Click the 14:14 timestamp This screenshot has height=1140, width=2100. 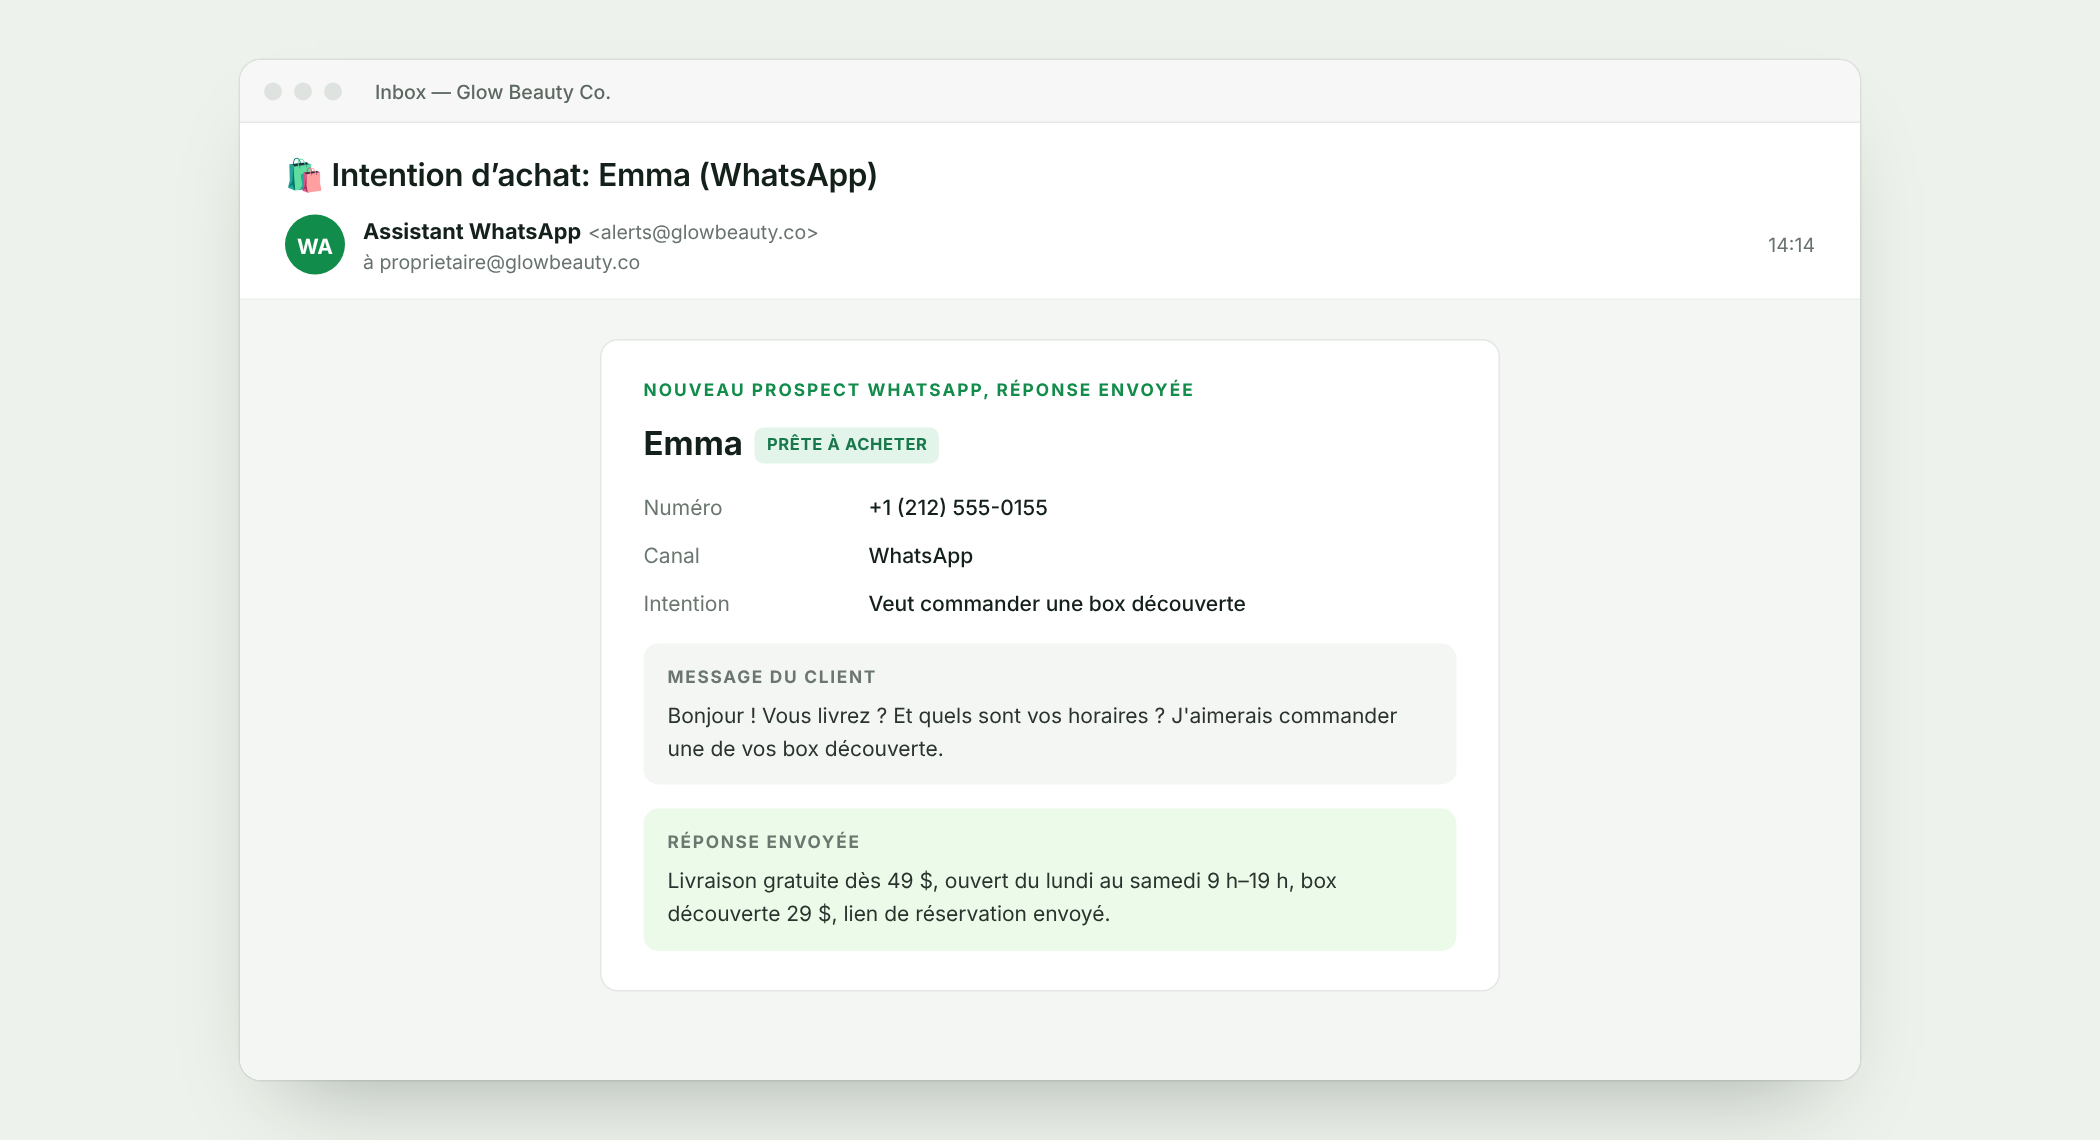click(1790, 245)
